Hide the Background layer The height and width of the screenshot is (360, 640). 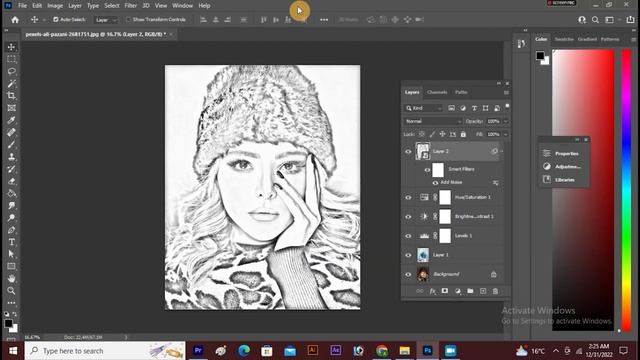408,274
